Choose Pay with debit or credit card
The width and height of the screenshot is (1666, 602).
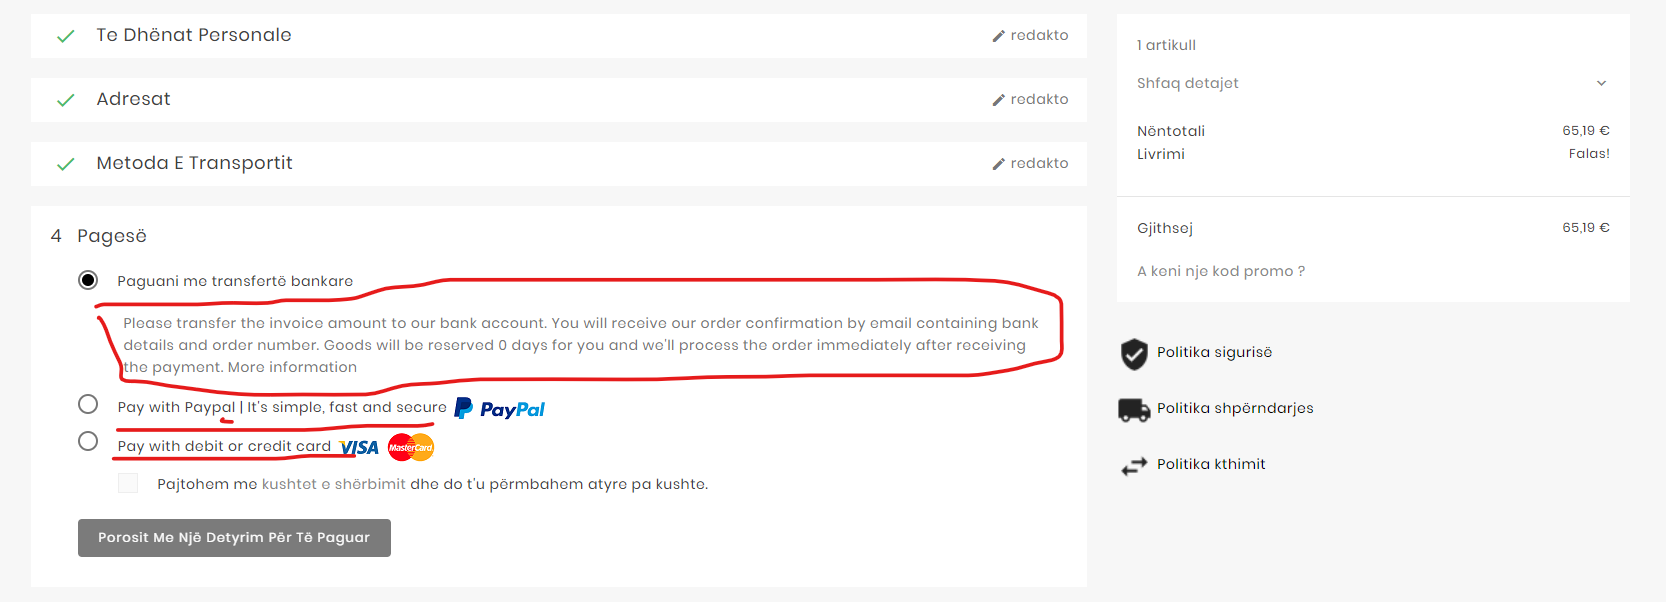pyautogui.click(x=88, y=441)
